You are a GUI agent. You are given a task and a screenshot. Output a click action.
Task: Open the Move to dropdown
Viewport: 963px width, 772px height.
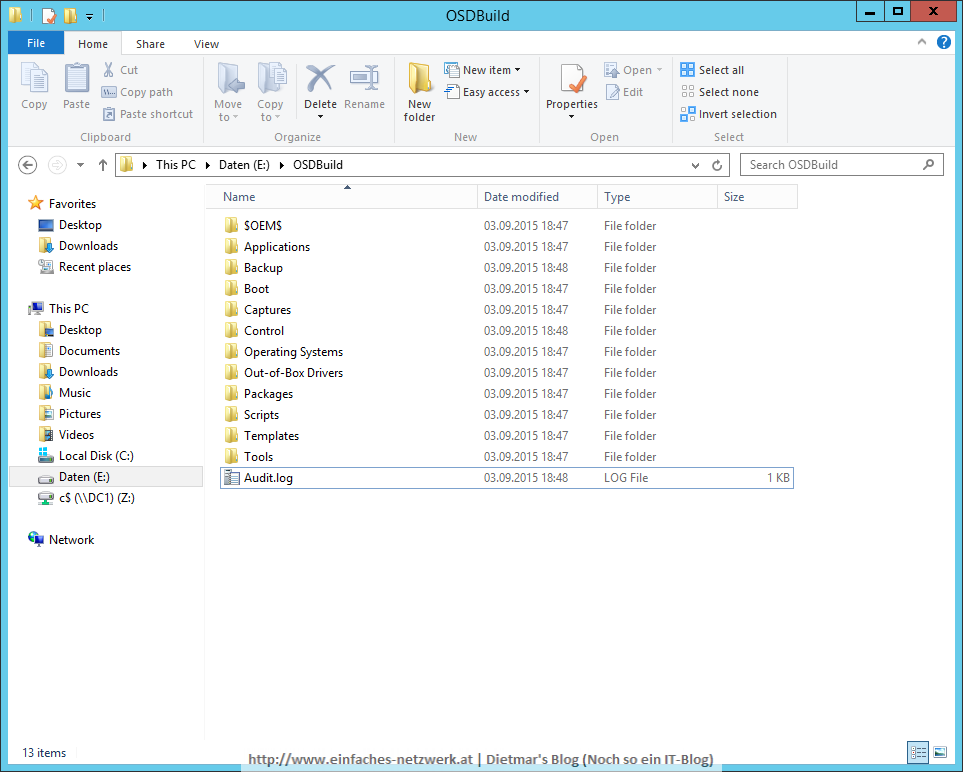(x=228, y=92)
